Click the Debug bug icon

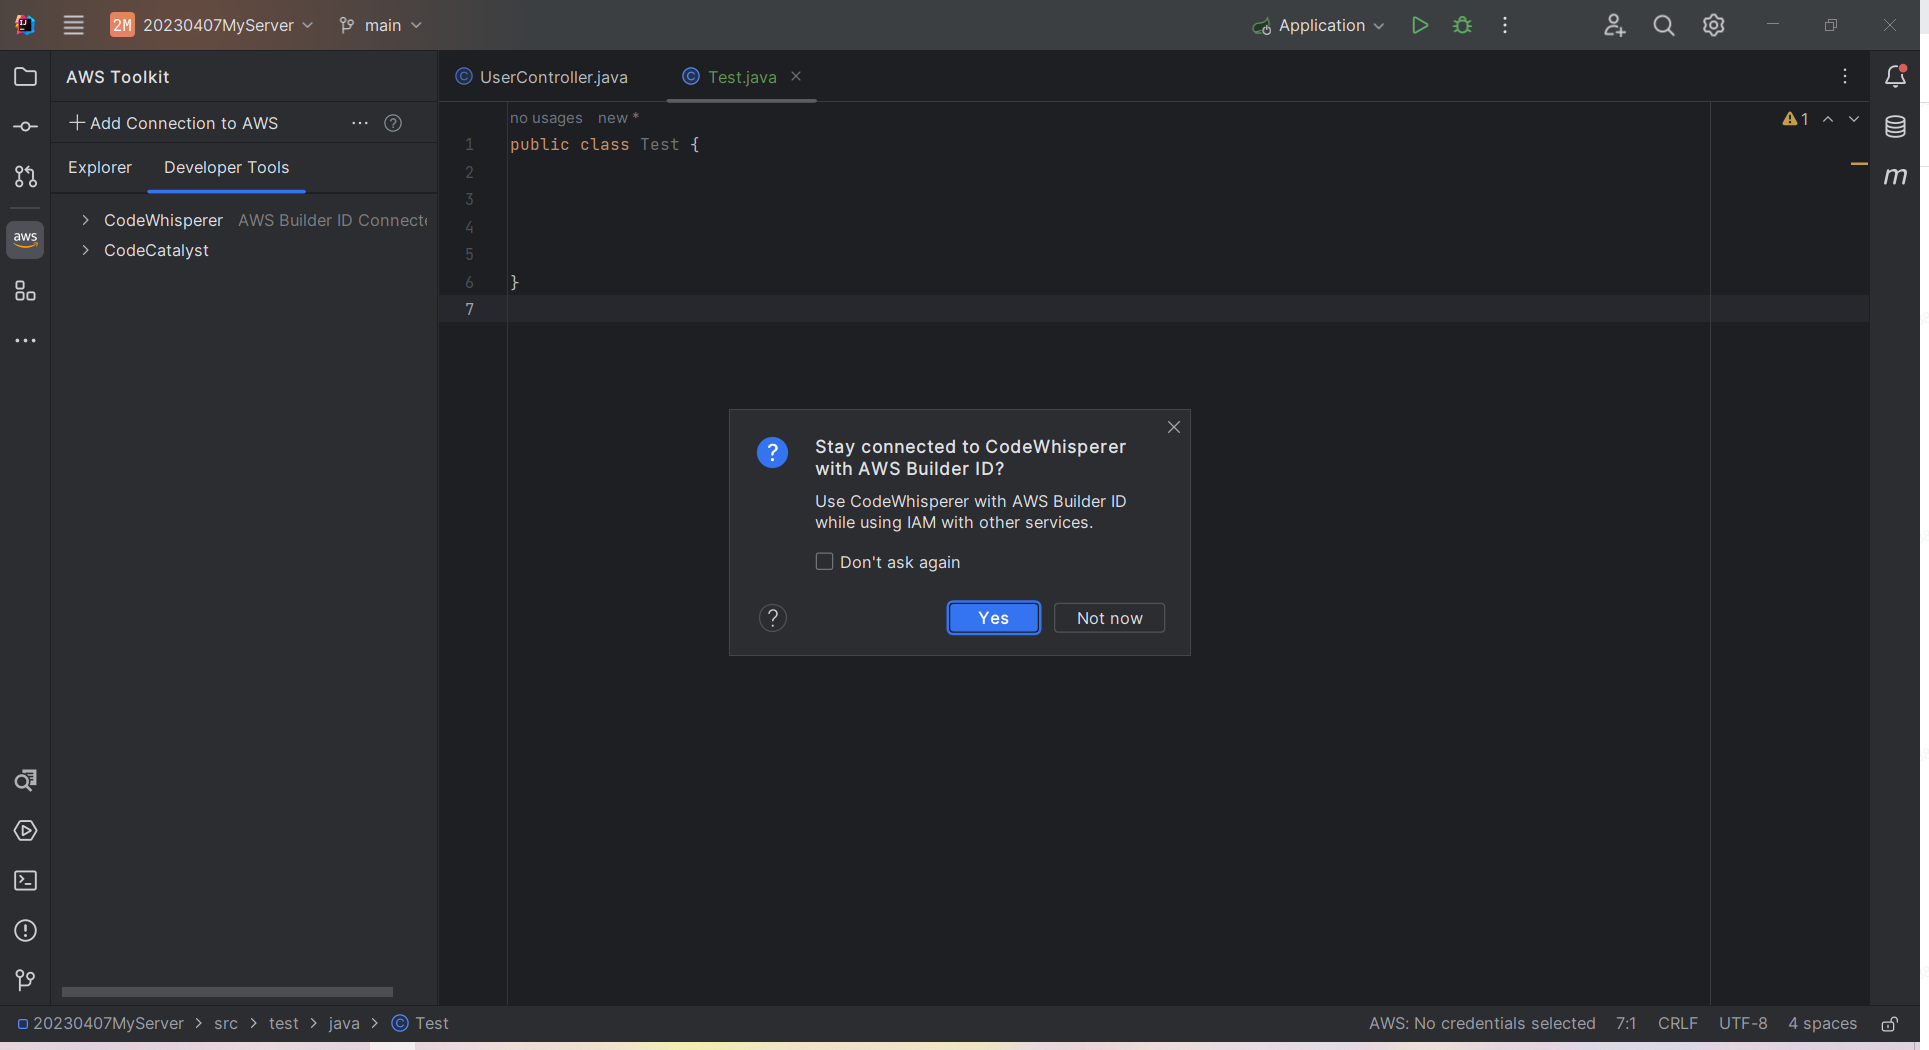click(x=1462, y=25)
